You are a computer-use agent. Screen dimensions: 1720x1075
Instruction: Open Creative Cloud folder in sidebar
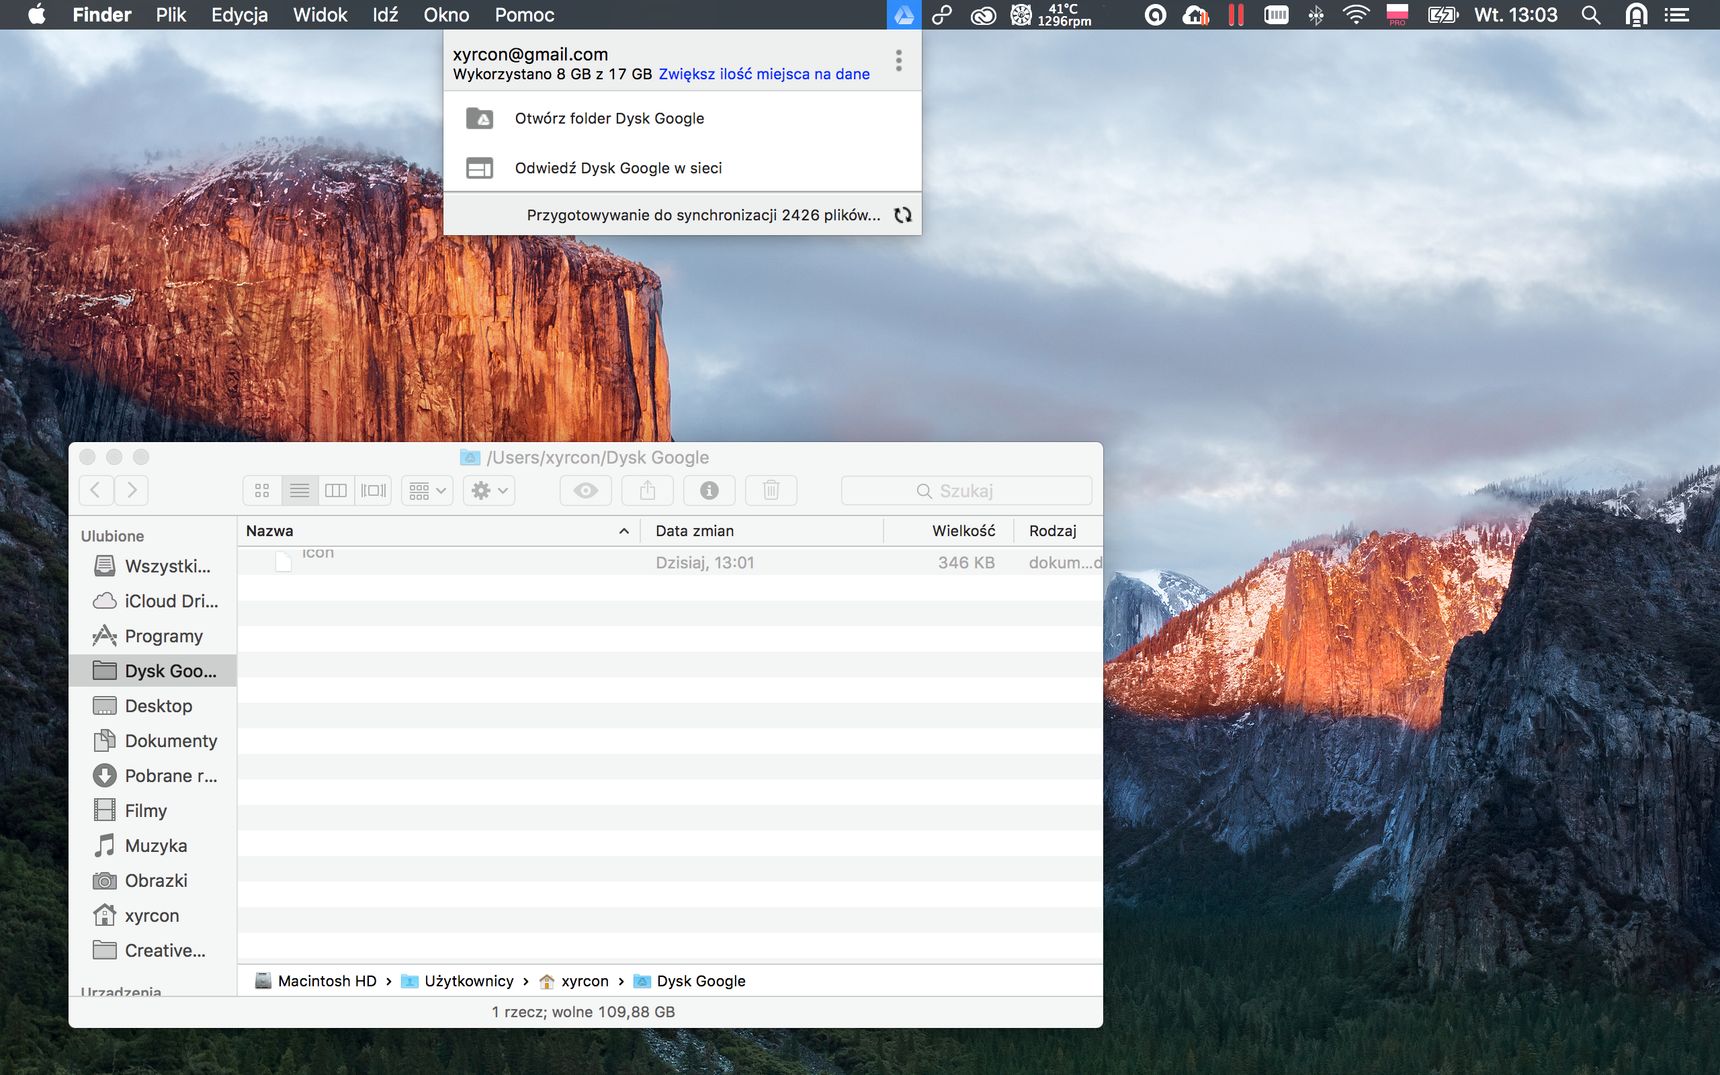(153, 951)
